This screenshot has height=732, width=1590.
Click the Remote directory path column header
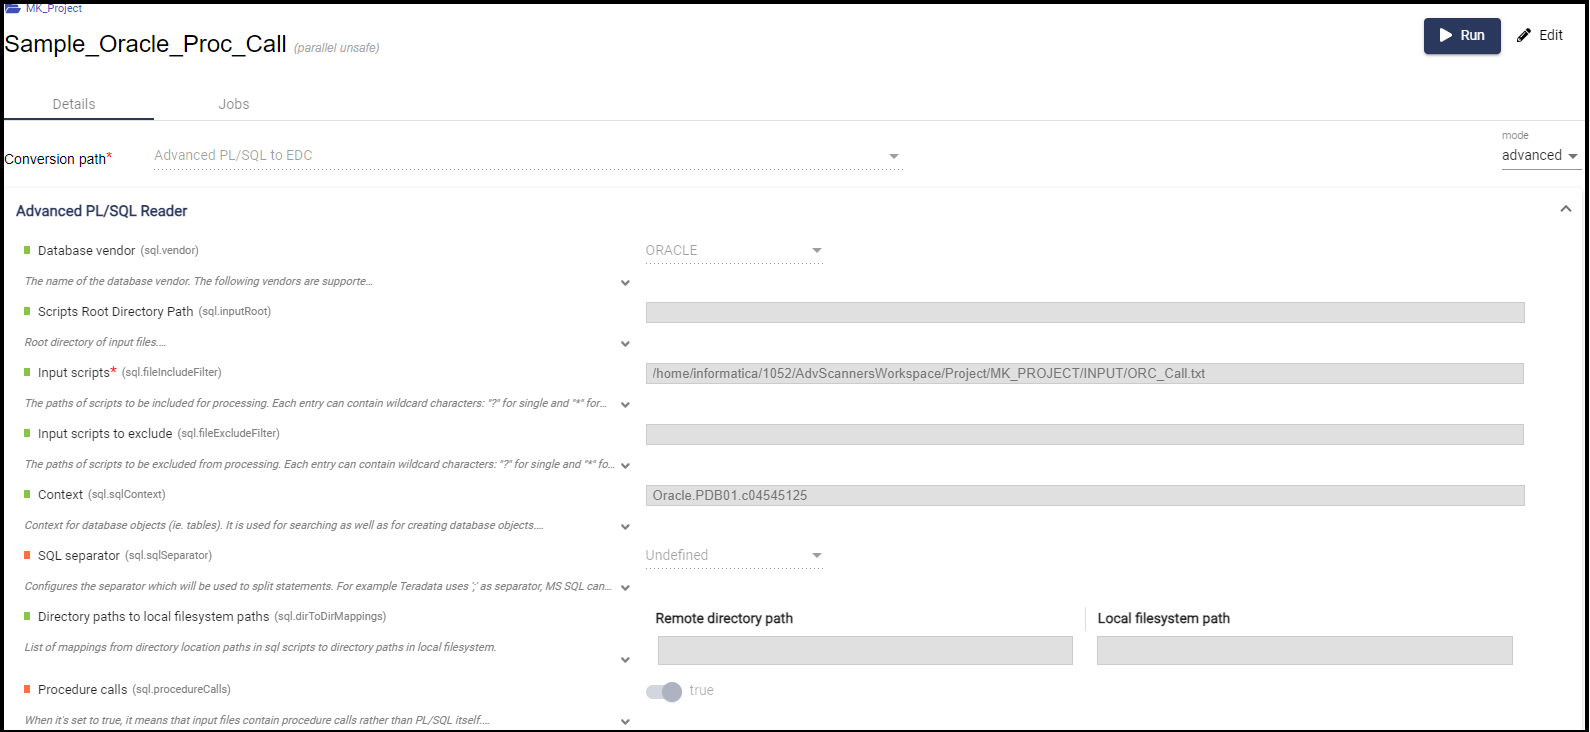pyautogui.click(x=724, y=619)
